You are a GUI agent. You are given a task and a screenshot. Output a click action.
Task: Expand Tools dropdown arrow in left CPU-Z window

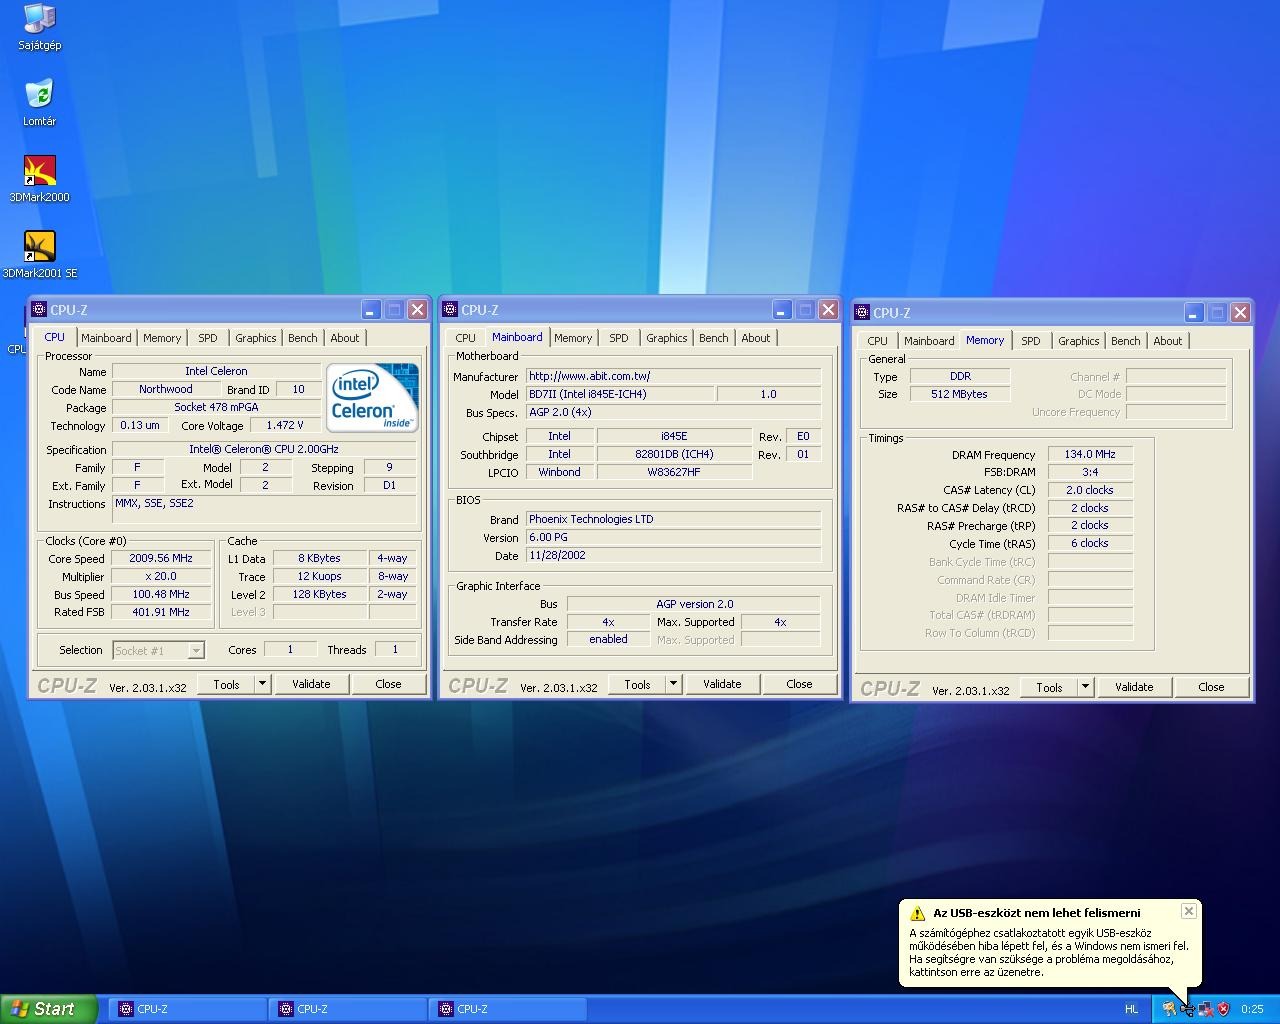pyautogui.click(x=262, y=684)
